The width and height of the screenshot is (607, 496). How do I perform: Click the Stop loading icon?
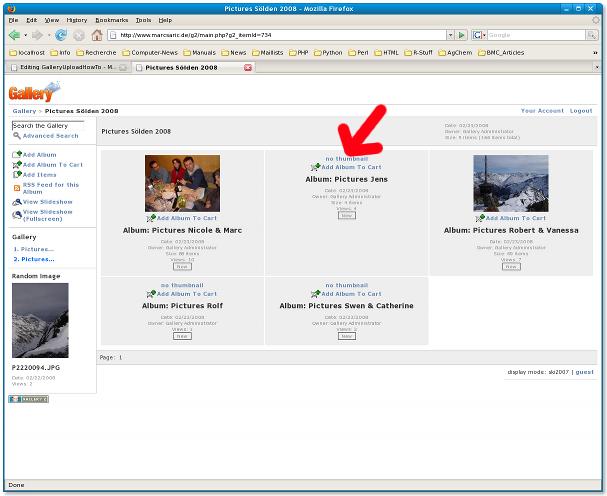pos(79,35)
